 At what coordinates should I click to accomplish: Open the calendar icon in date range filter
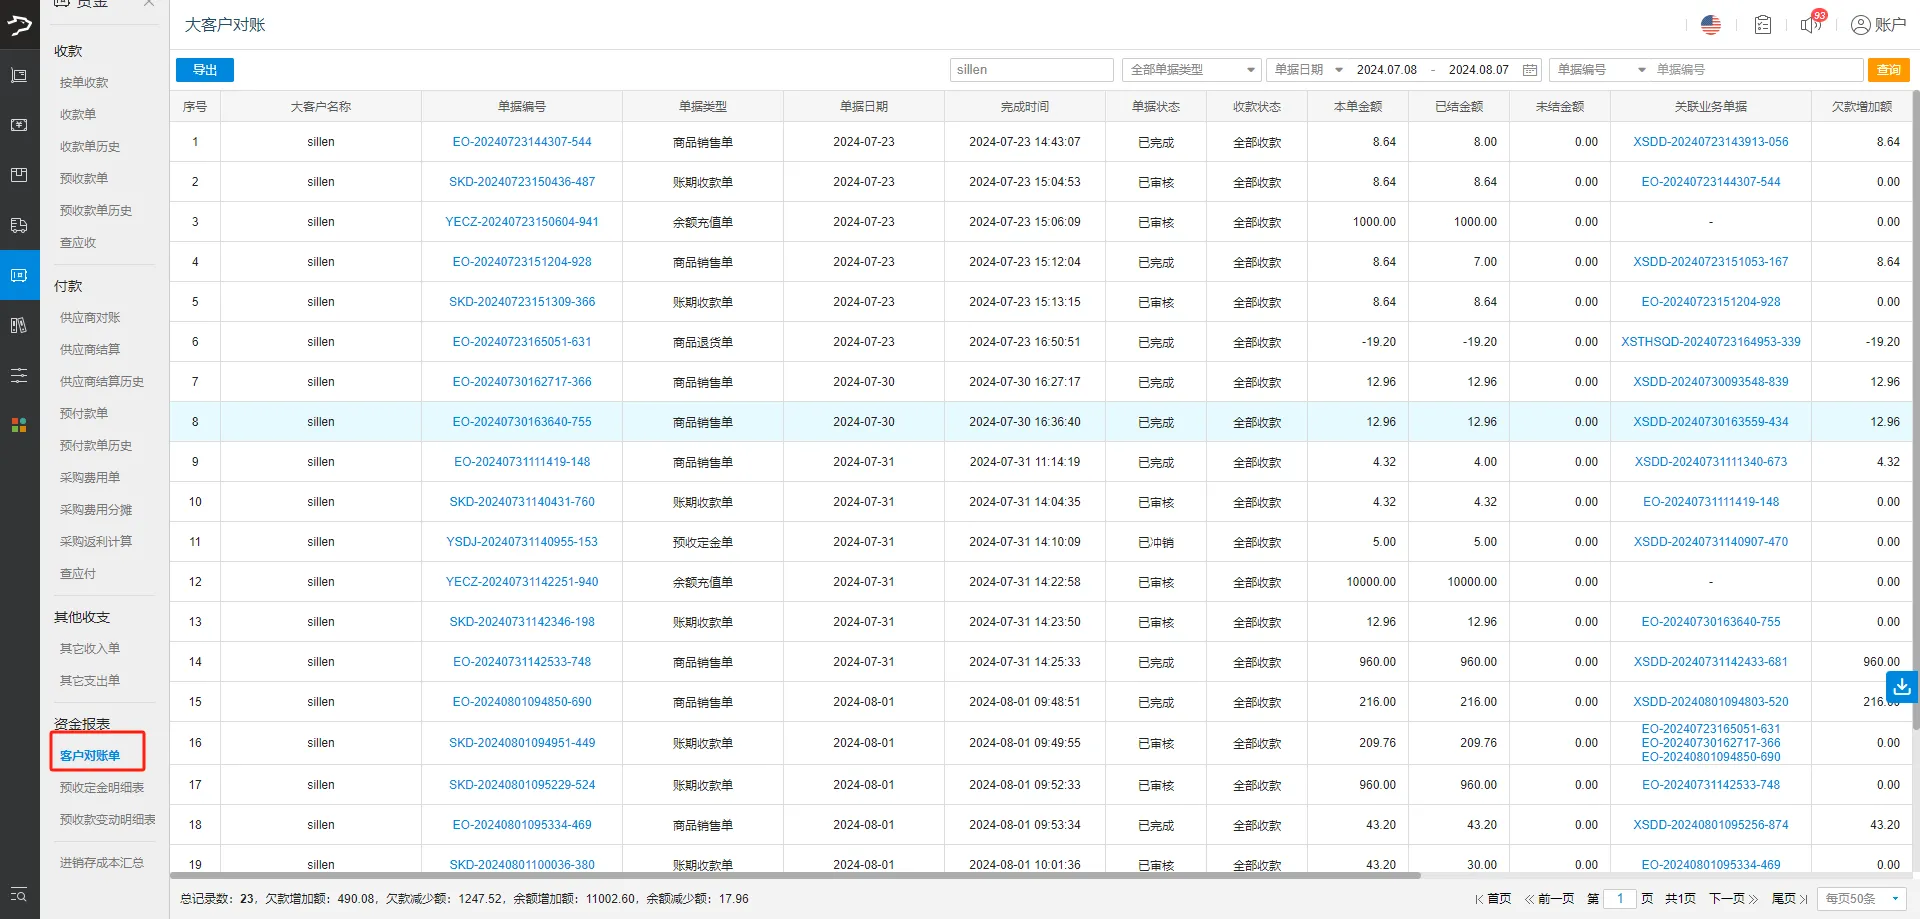[x=1529, y=70]
